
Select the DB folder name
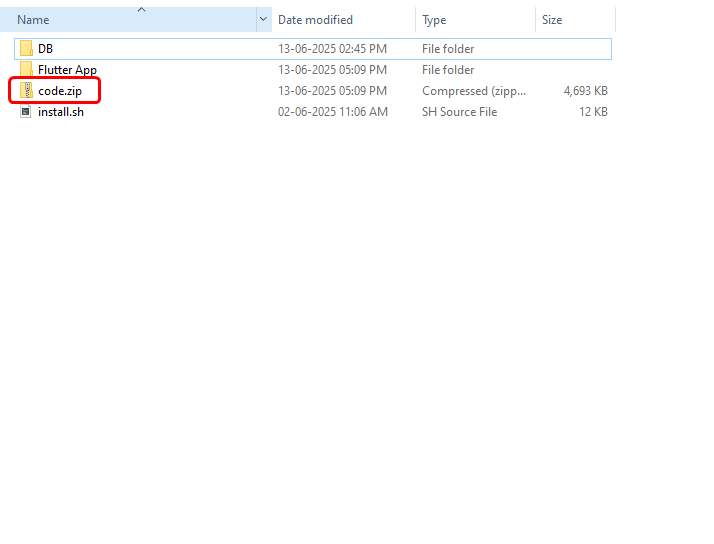[46, 49]
